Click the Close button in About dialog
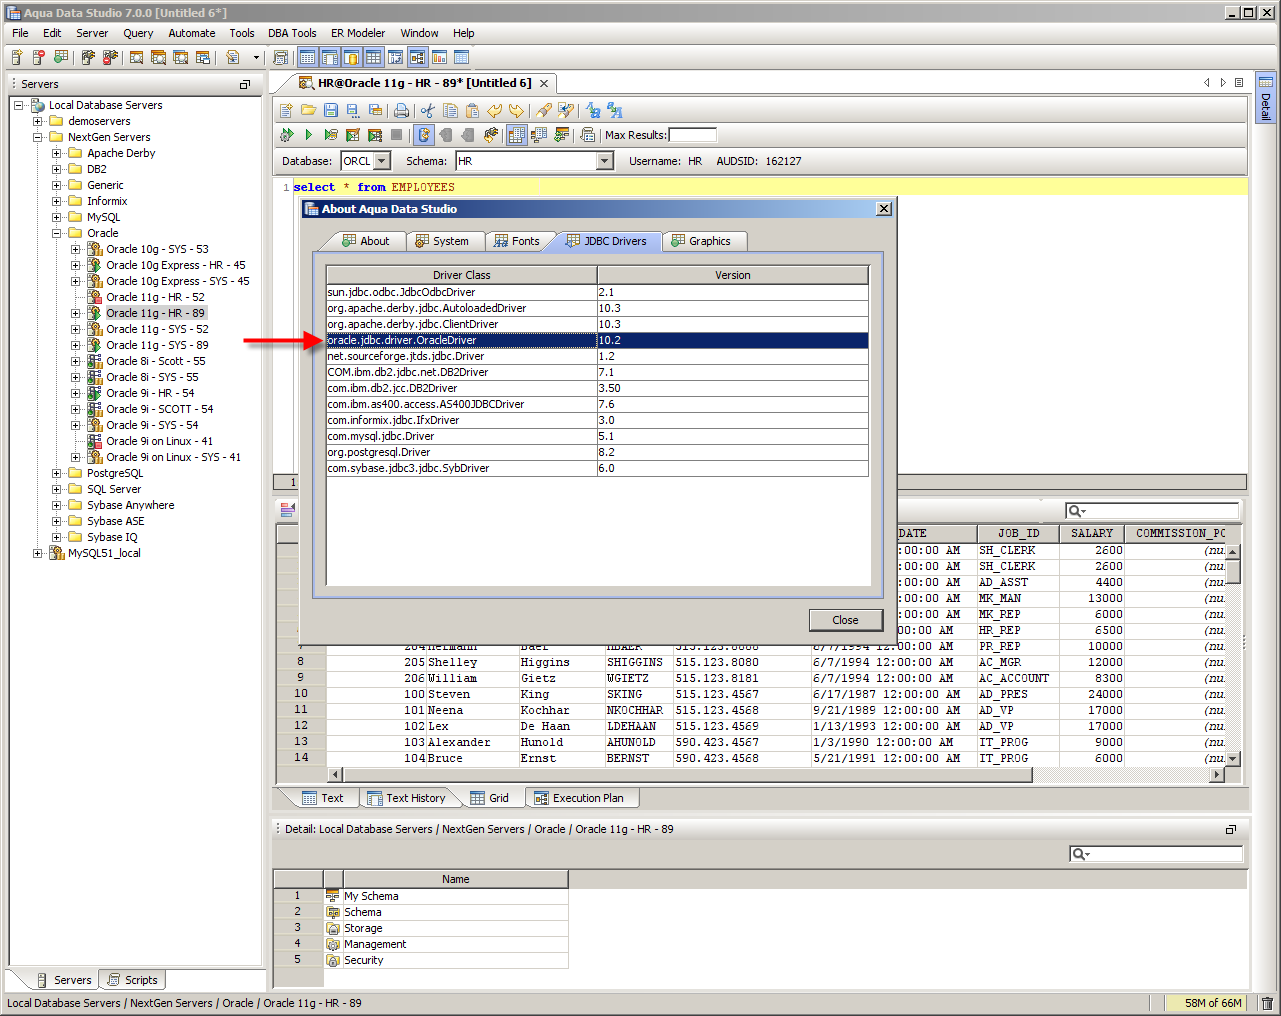The height and width of the screenshot is (1016, 1281). click(845, 620)
